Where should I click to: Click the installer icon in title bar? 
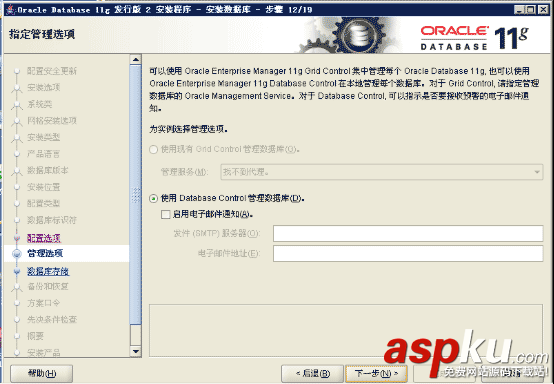click(11, 10)
